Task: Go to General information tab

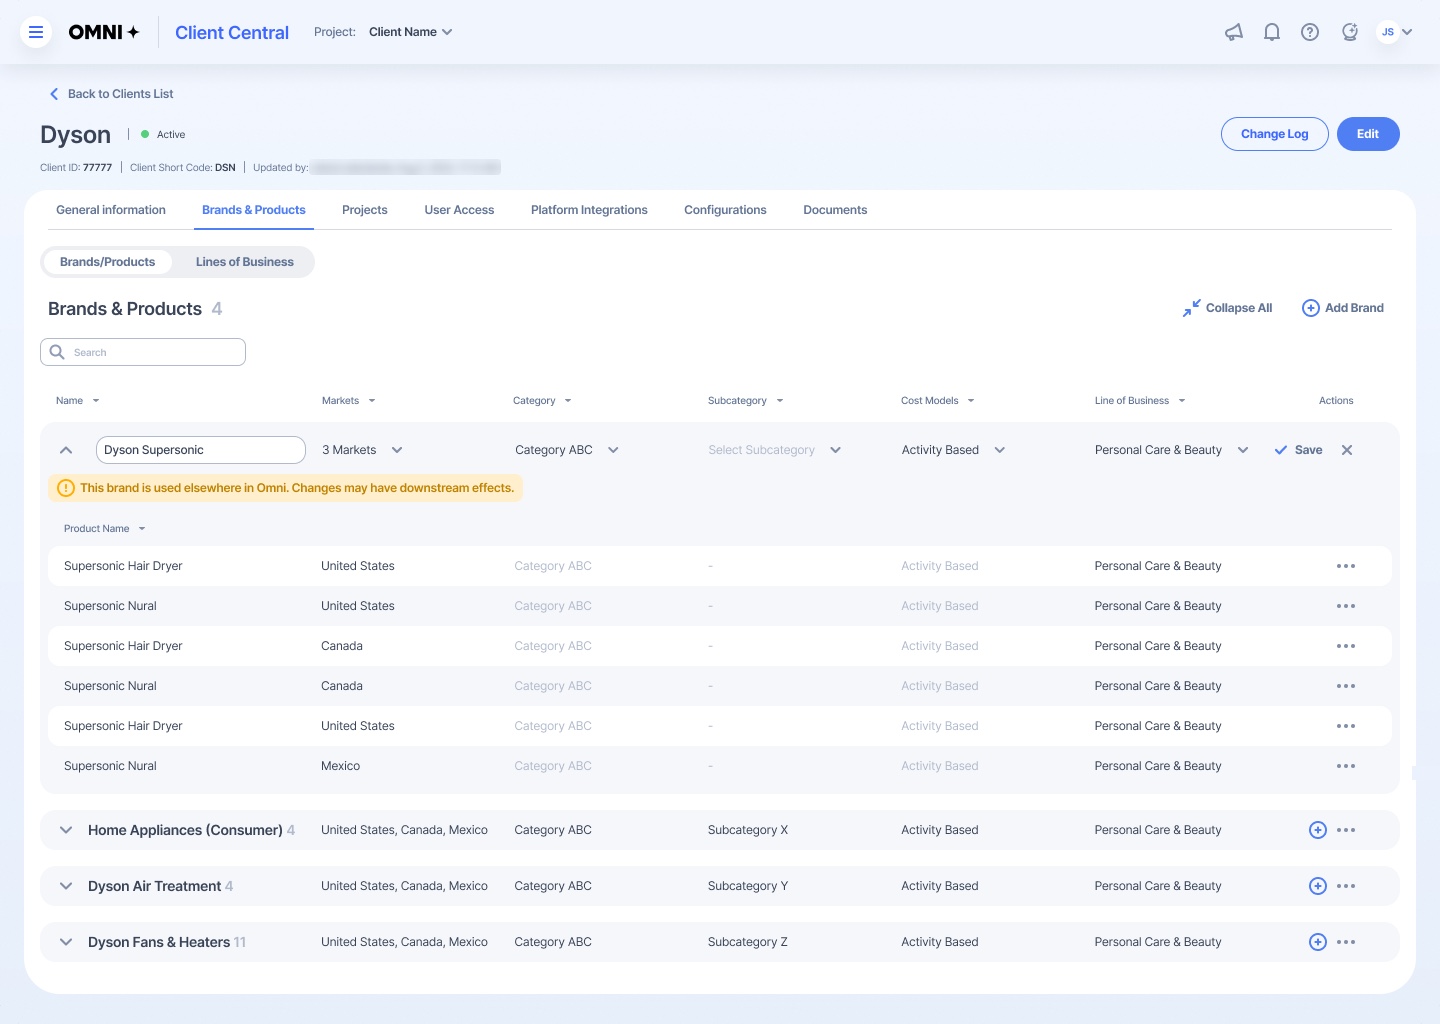Action: (111, 210)
